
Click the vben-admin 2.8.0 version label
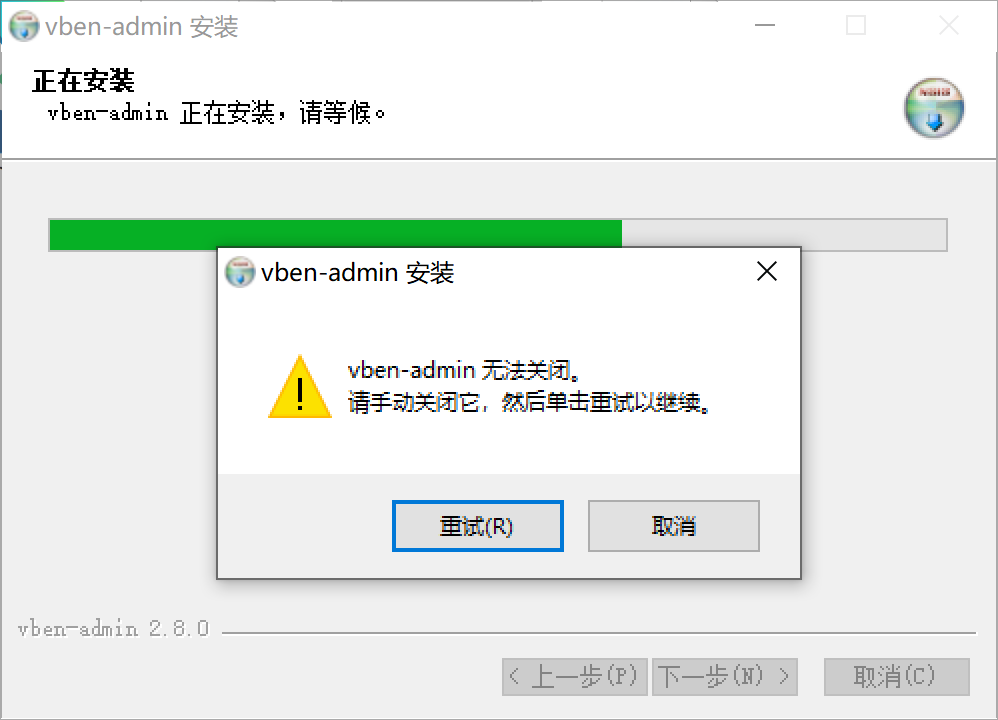coord(113,629)
